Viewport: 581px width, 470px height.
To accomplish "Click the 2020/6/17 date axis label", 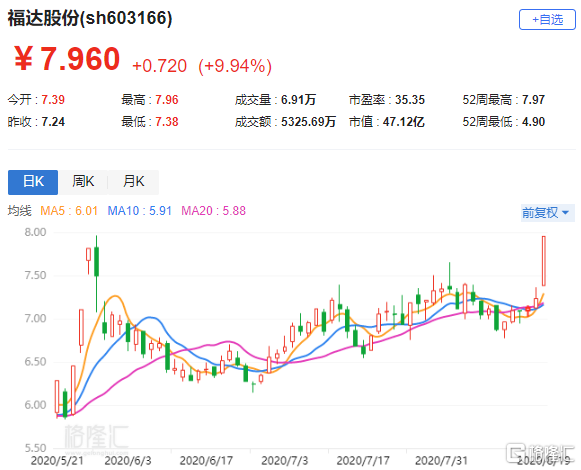I will coord(206,461).
